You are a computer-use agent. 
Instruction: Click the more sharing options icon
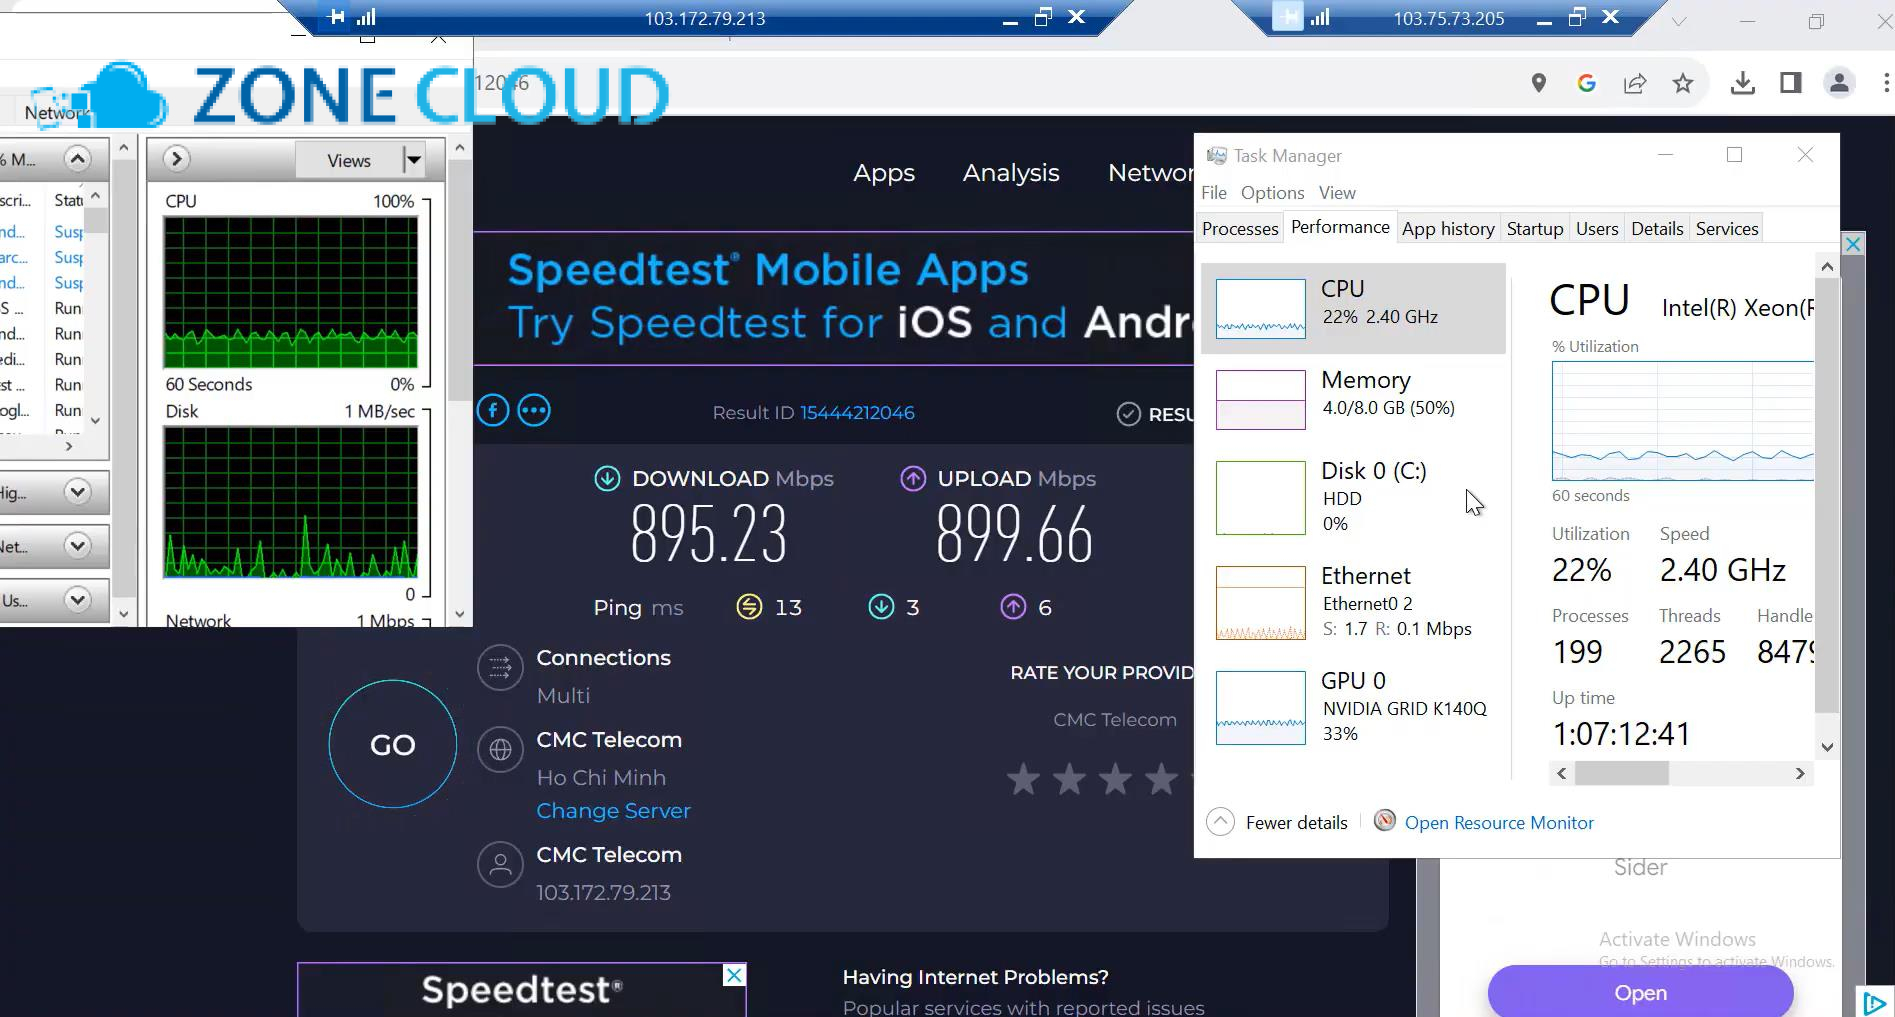[x=534, y=410]
